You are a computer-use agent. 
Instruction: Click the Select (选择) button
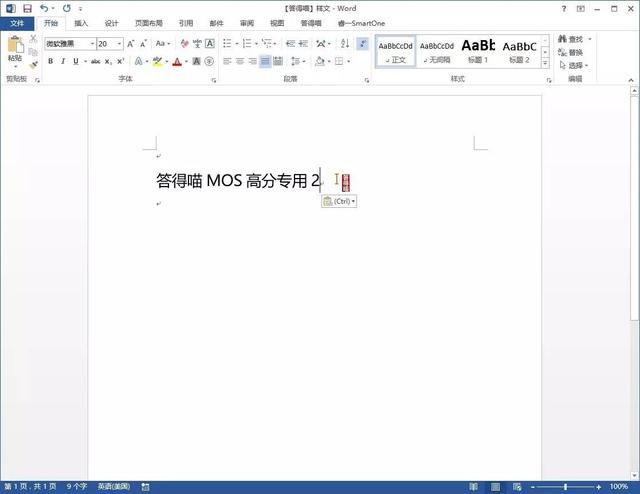(573, 65)
